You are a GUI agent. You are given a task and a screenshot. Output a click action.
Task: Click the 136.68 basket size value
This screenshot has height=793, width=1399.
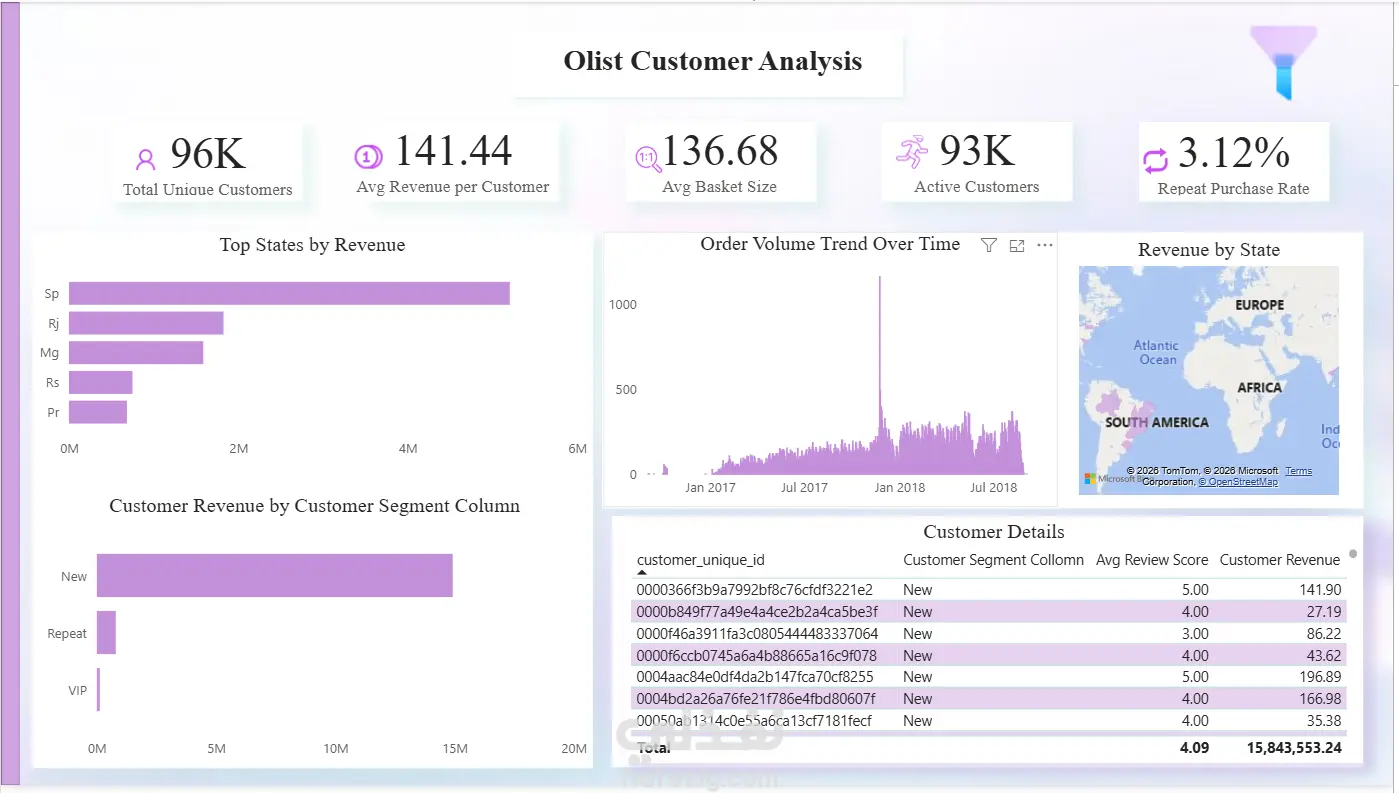click(720, 151)
